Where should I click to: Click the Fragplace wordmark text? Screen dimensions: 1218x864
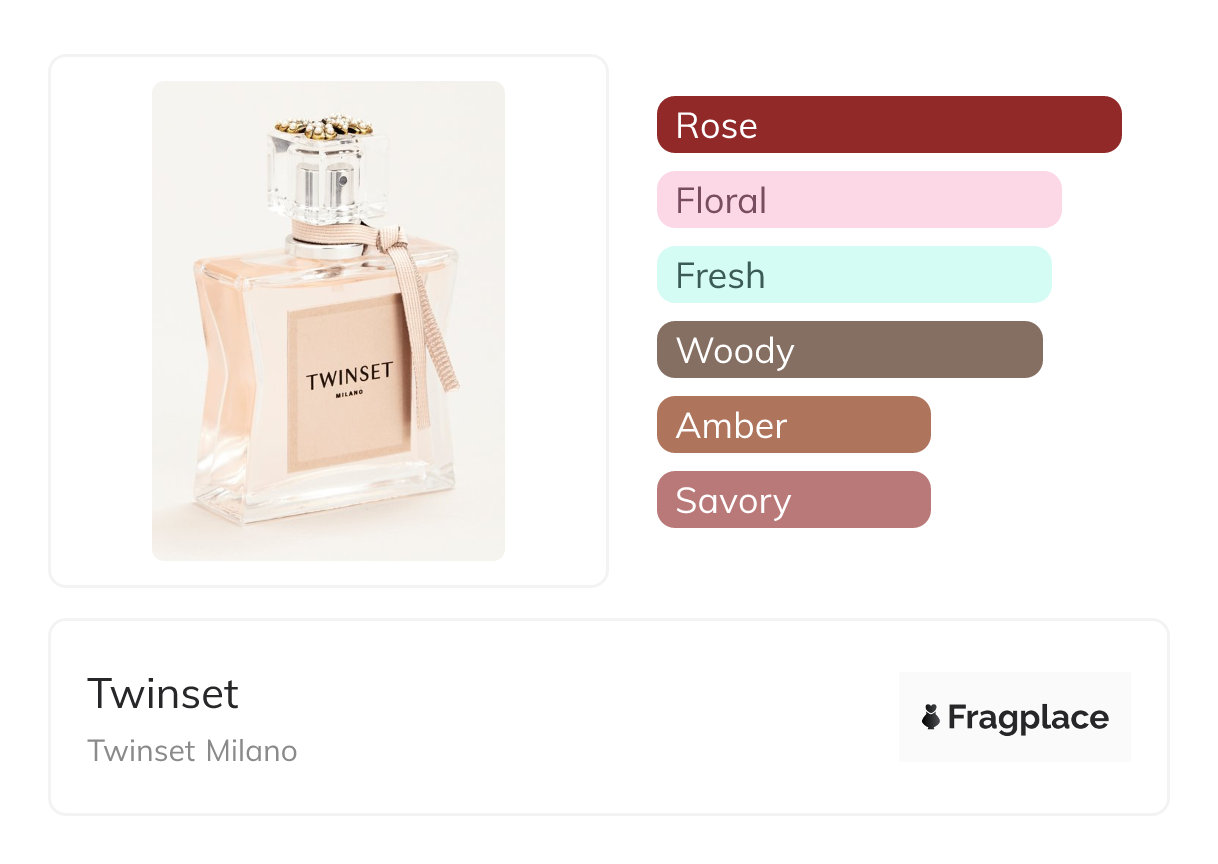[x=1027, y=717]
